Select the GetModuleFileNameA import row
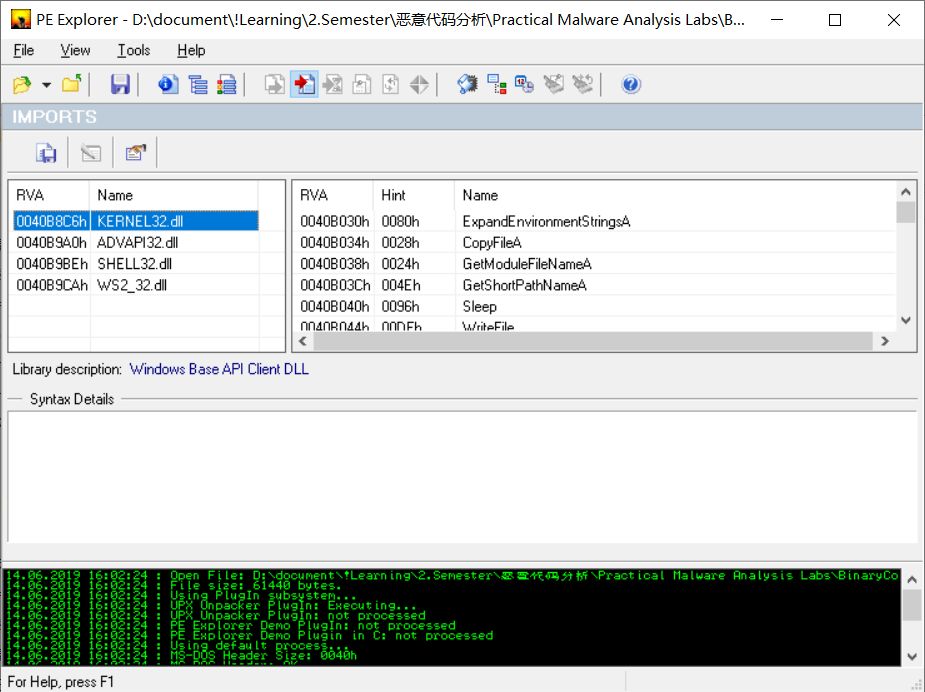The width and height of the screenshot is (925, 692). 526,264
